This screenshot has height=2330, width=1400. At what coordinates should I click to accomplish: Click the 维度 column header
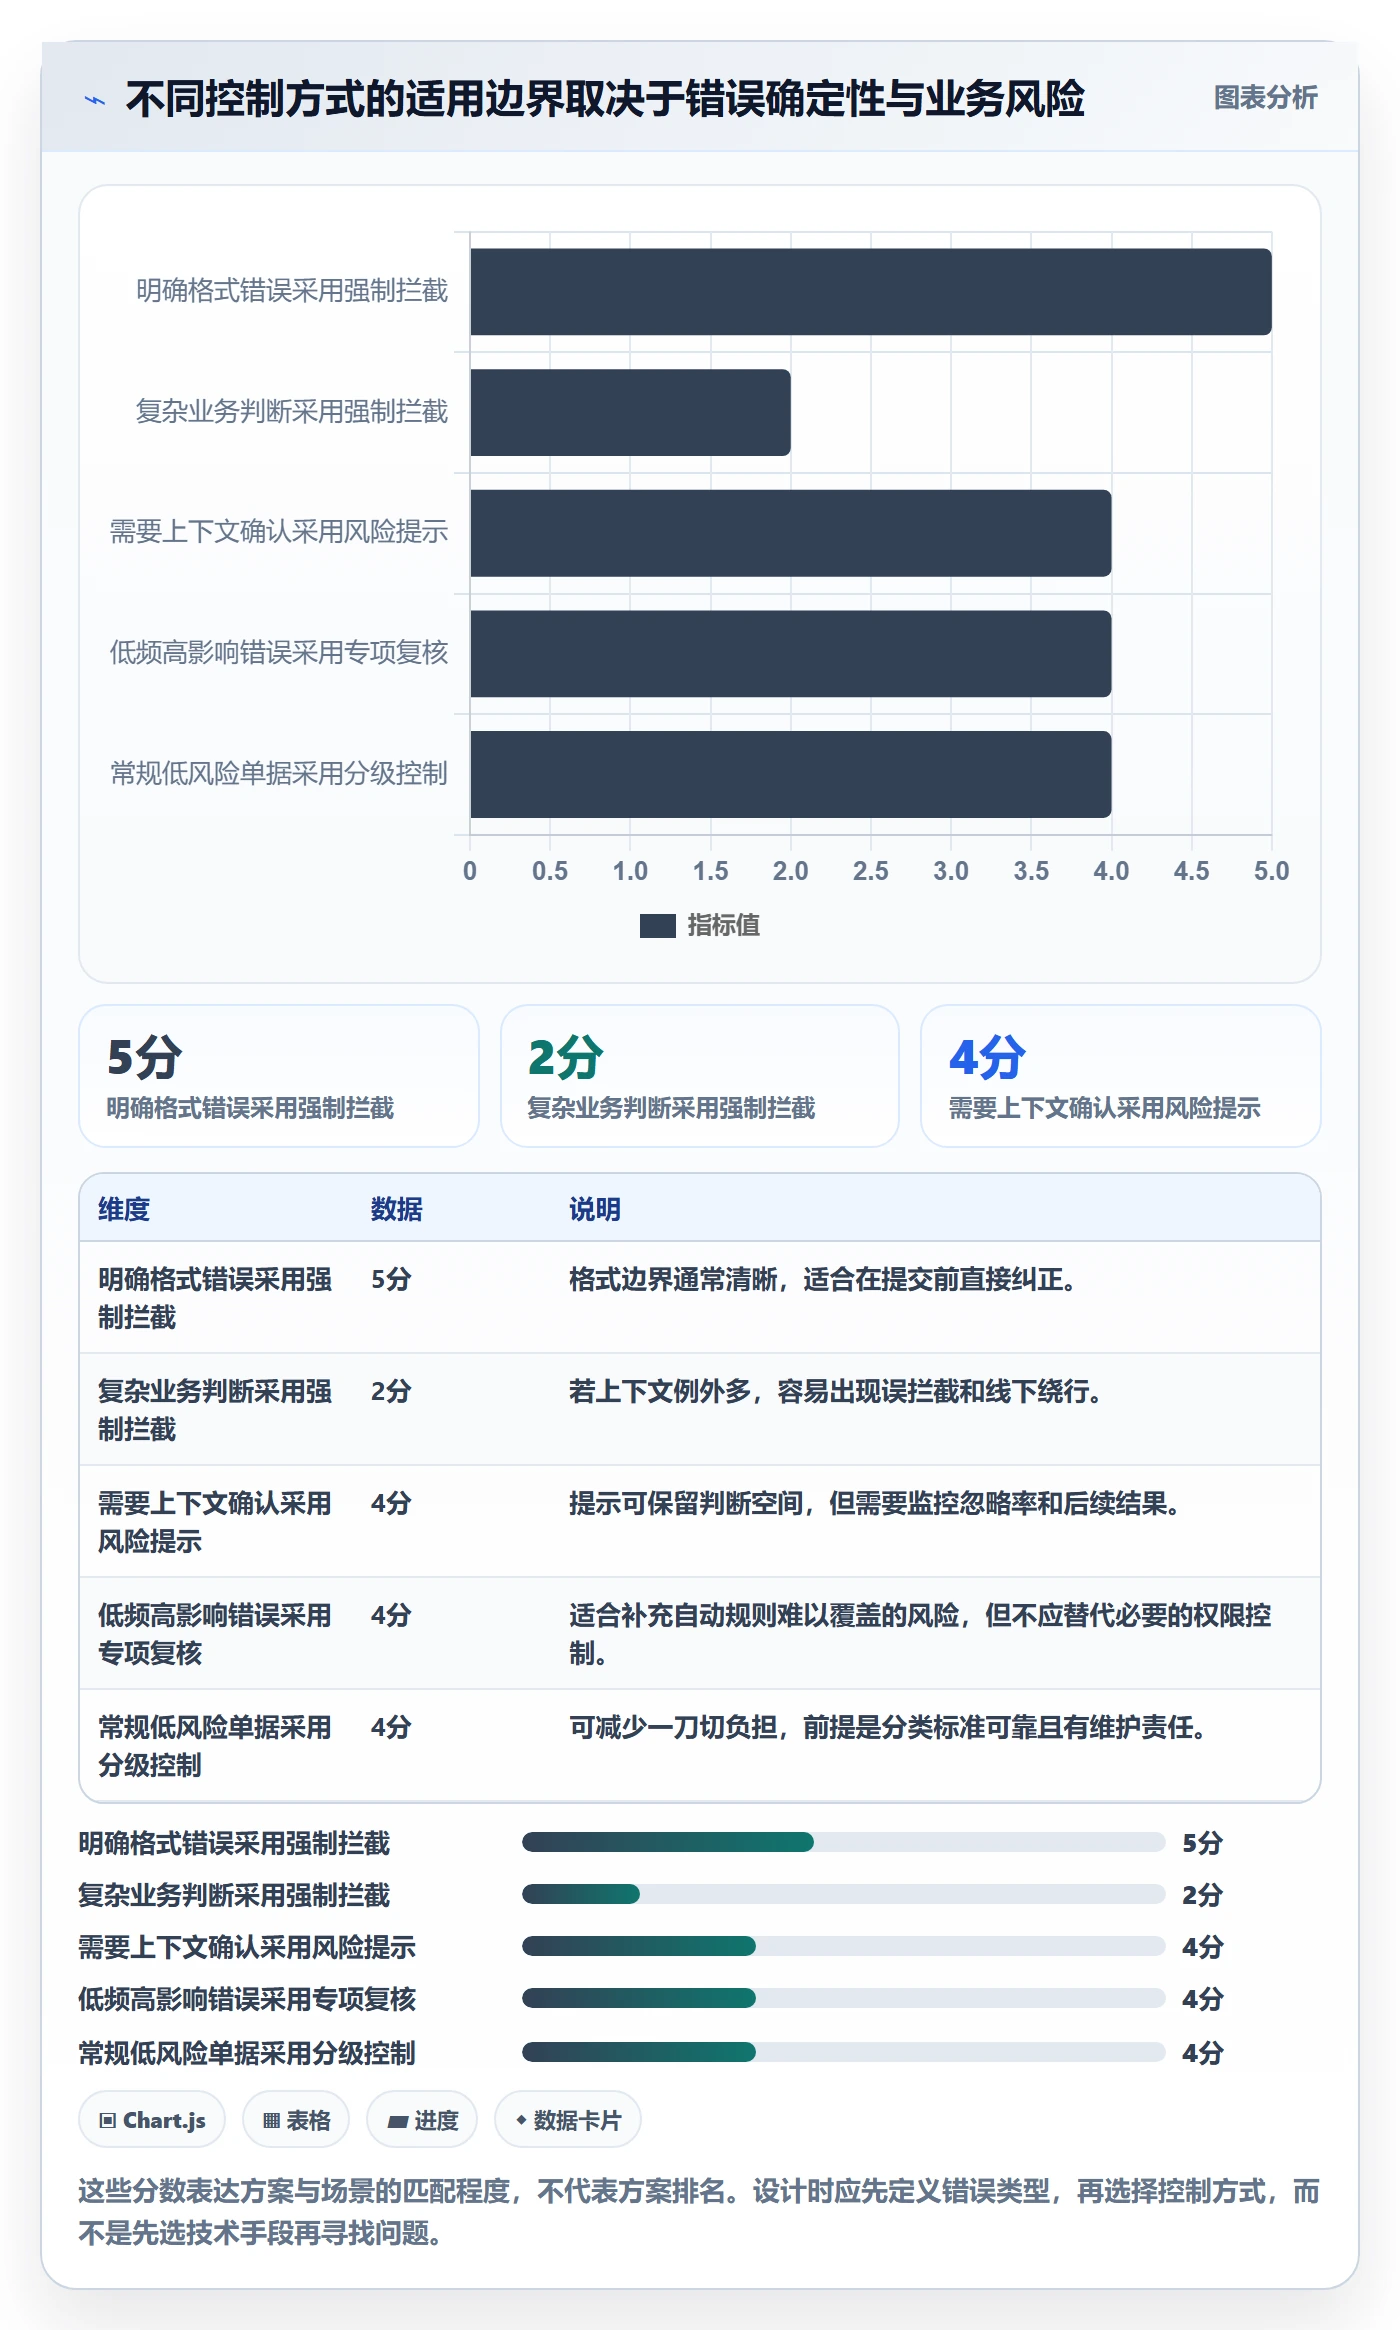(x=124, y=1209)
